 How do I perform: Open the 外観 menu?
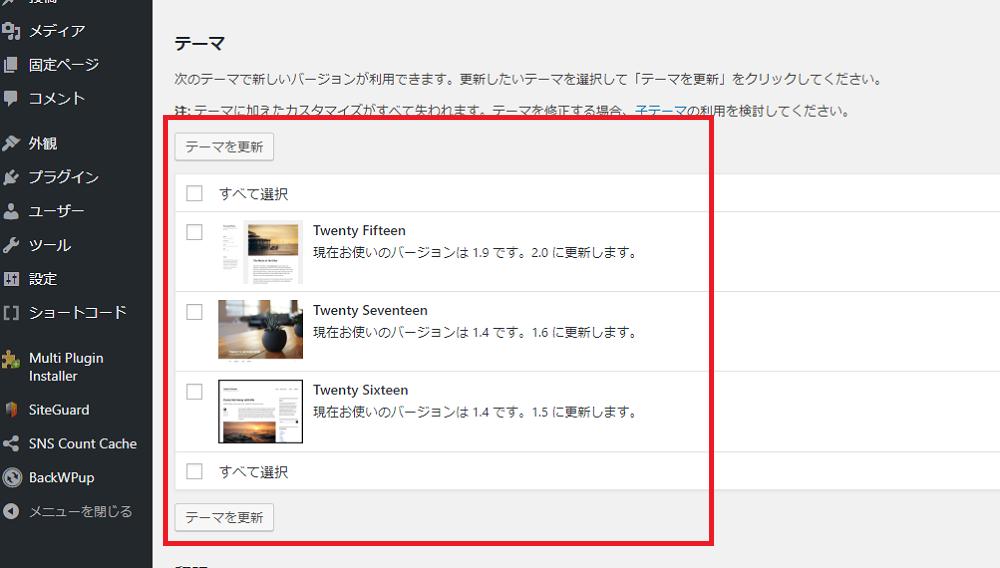pos(43,143)
